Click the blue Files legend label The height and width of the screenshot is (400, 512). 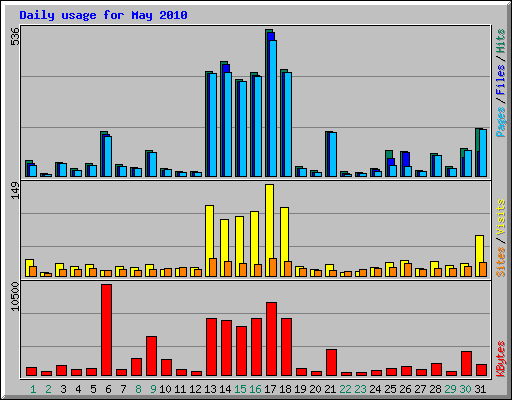[501, 79]
